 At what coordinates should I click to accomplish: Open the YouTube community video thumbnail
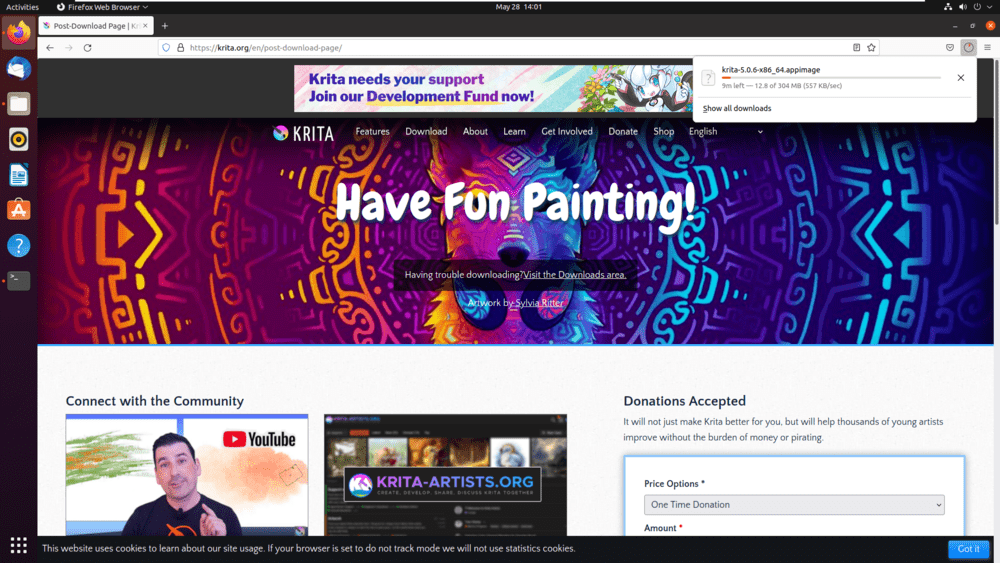click(187, 475)
